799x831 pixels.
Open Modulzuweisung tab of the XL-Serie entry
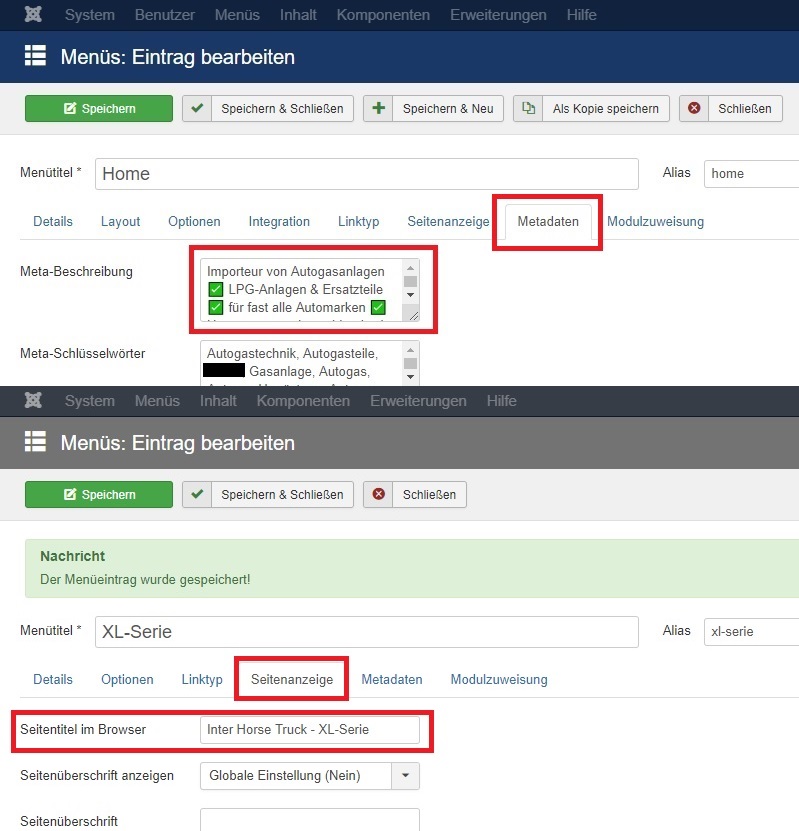point(498,680)
